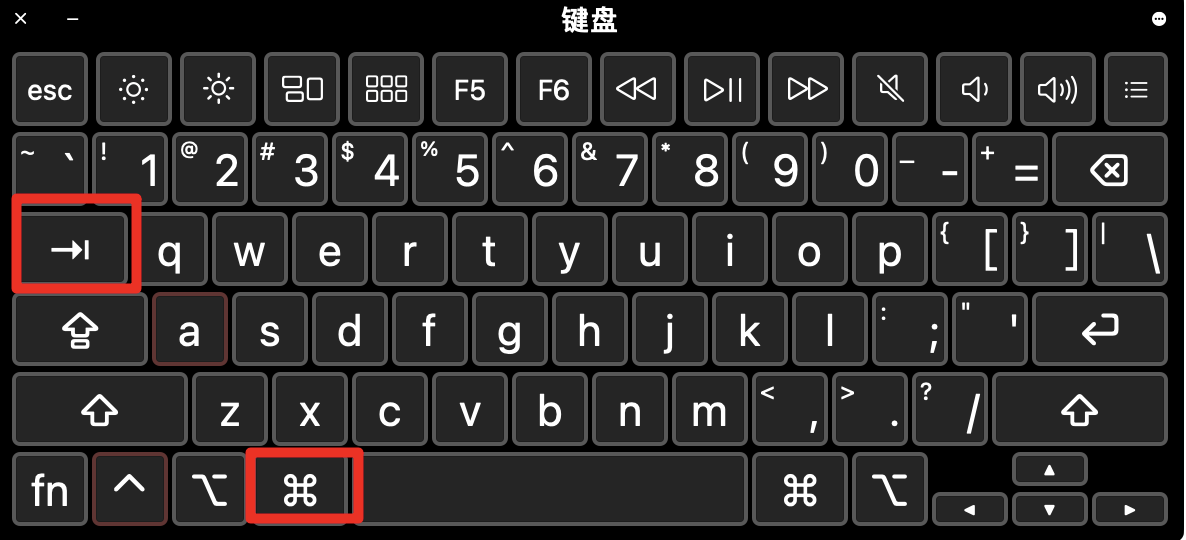
Task: Click the play/pause media key
Action: pyautogui.click(x=722, y=89)
